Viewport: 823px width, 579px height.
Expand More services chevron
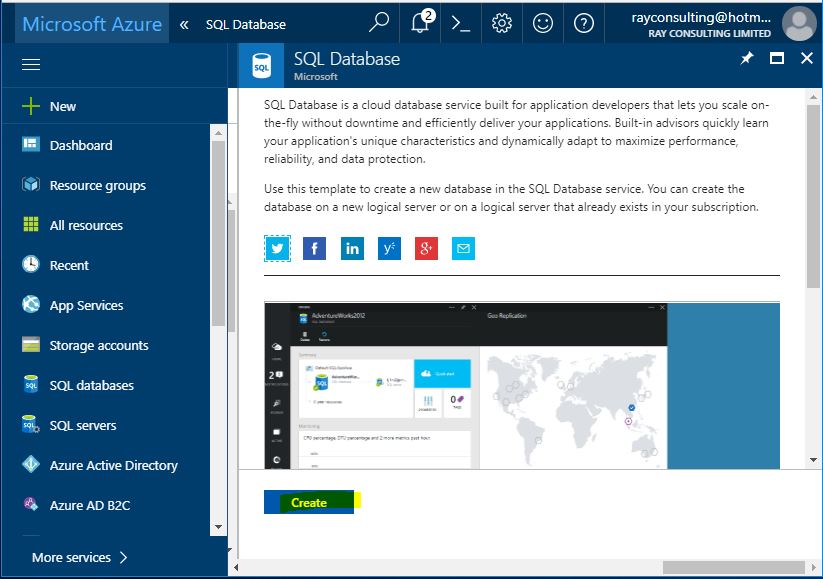123,557
